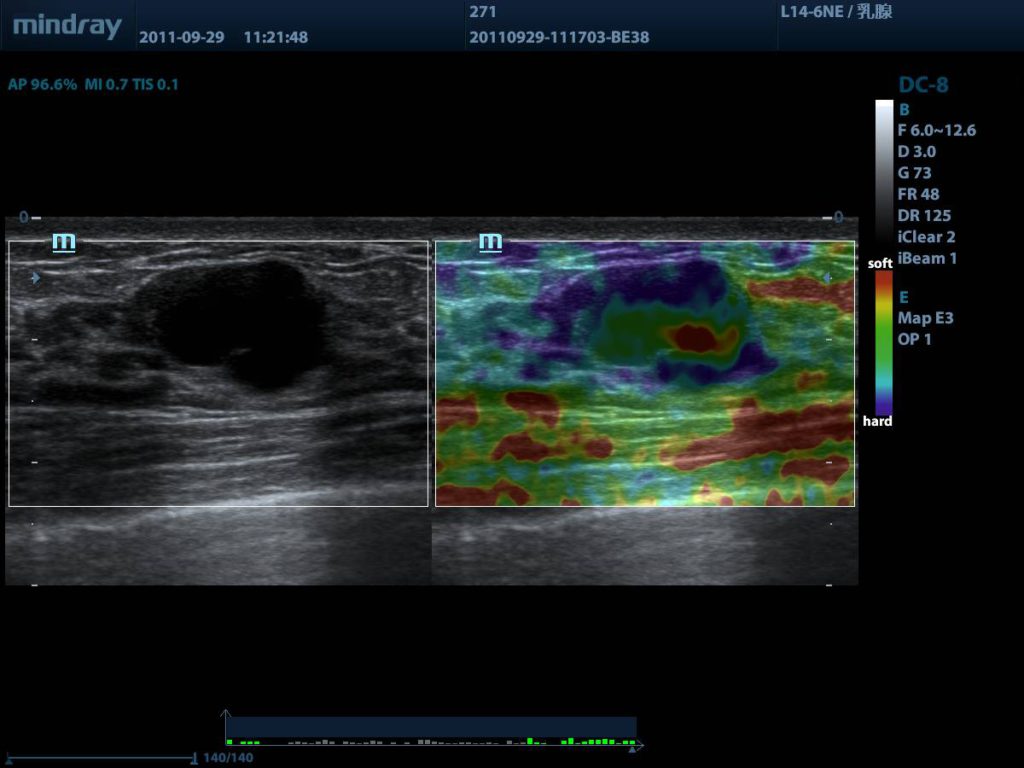
Task: Click the end marker of the strain graph
Action: (x=640, y=745)
